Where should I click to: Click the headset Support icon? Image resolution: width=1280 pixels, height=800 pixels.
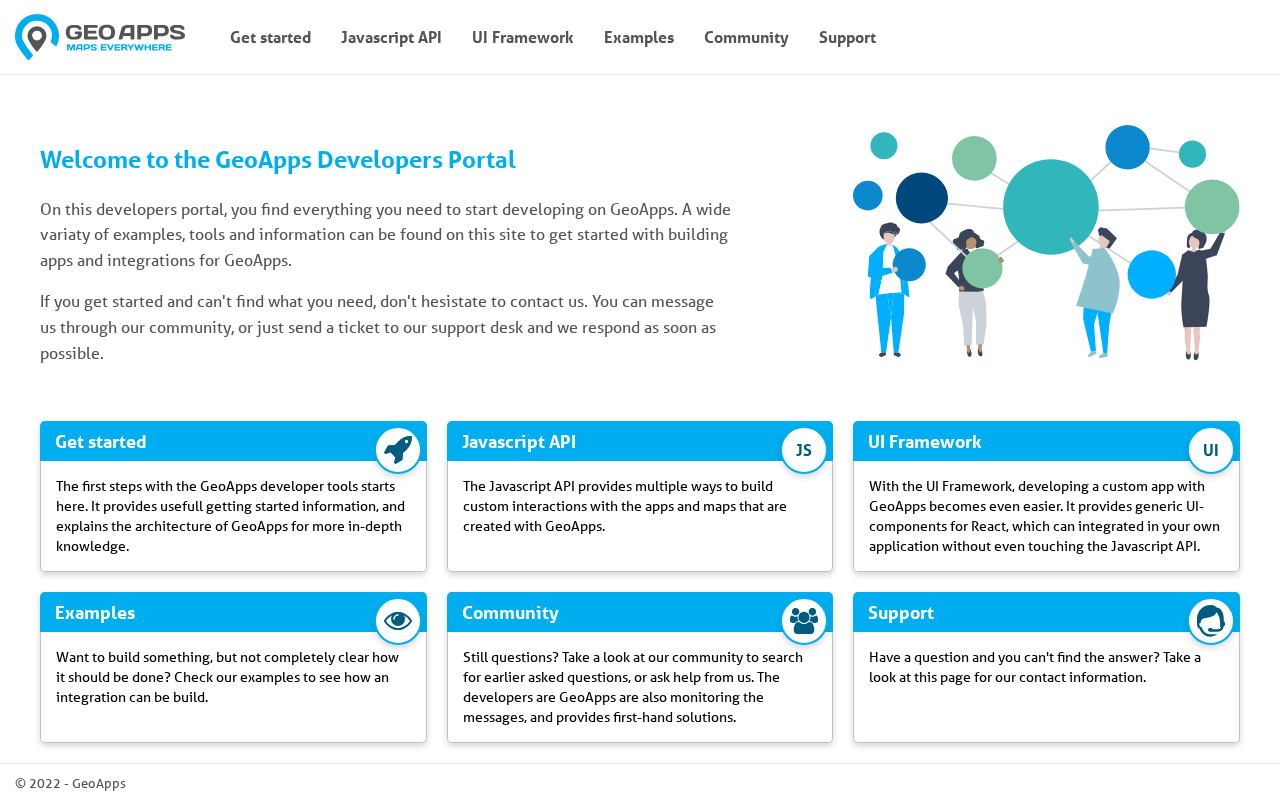coord(1210,621)
